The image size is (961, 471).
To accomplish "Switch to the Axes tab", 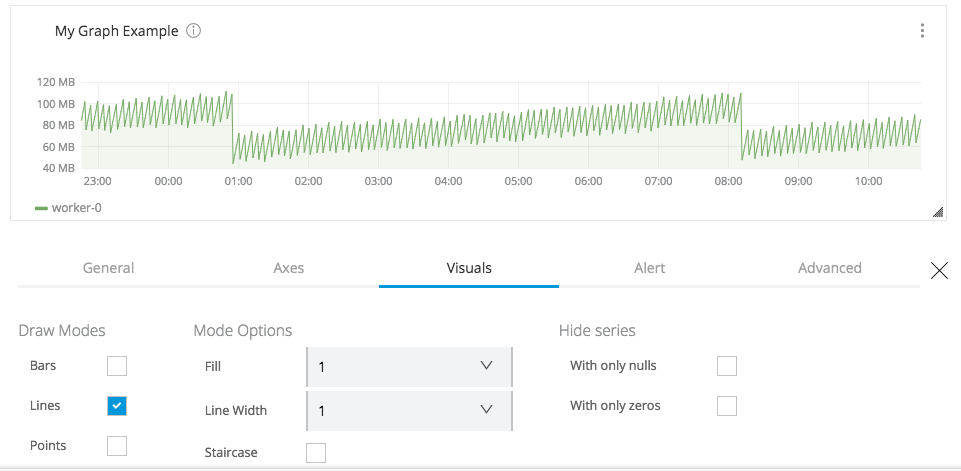I will (x=289, y=268).
